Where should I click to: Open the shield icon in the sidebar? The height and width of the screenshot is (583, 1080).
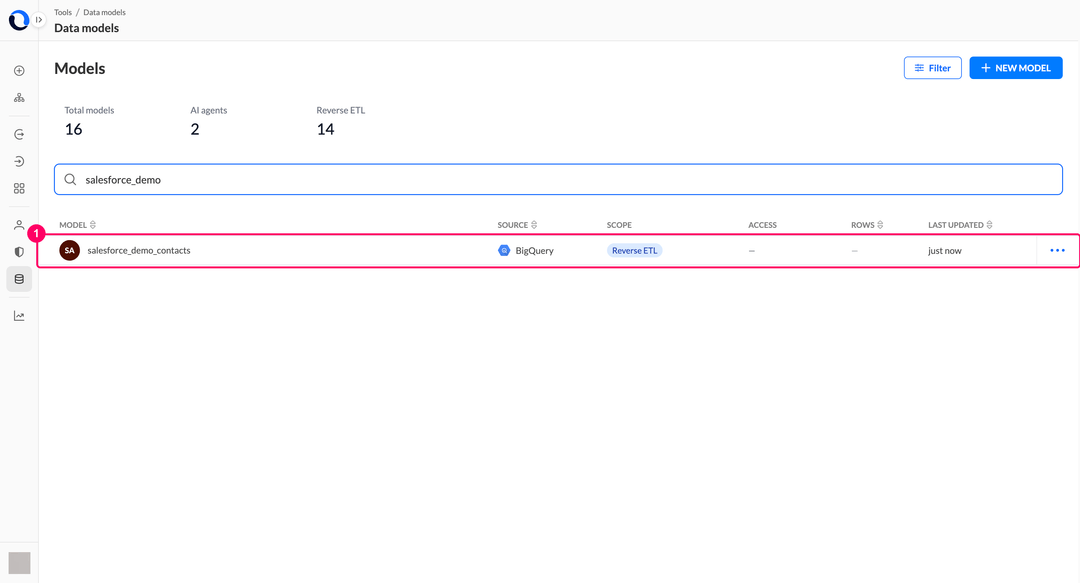(19, 252)
